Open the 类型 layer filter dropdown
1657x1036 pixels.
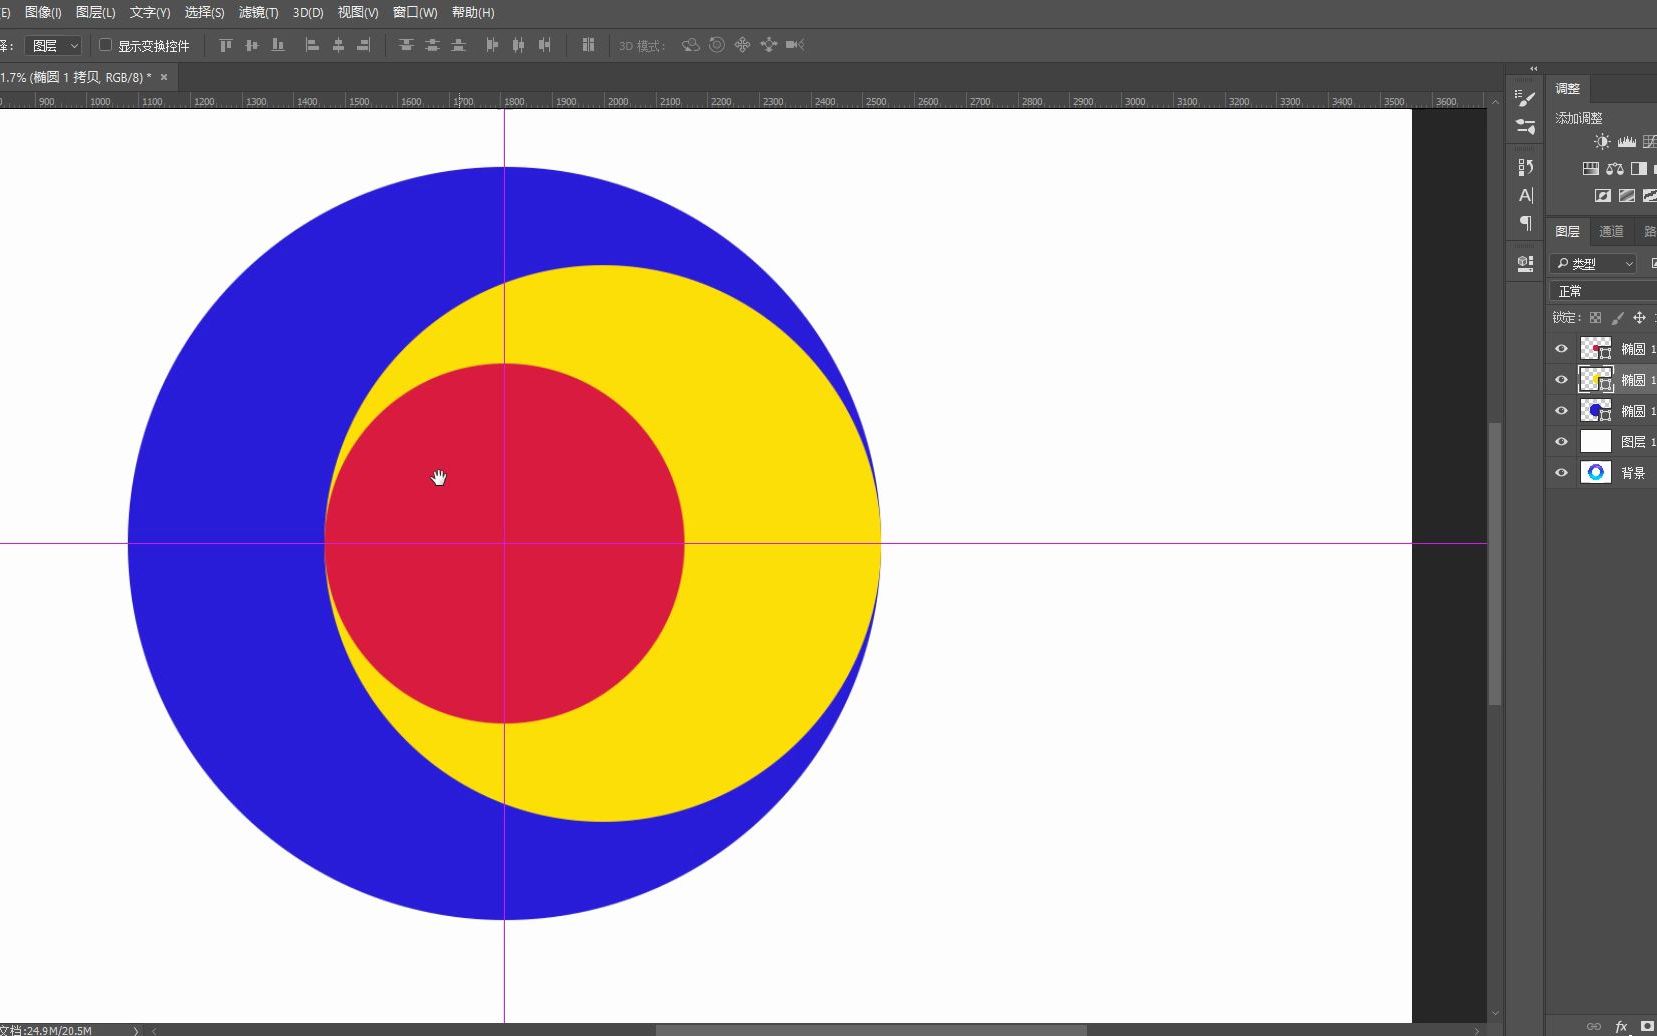[x=1594, y=264]
